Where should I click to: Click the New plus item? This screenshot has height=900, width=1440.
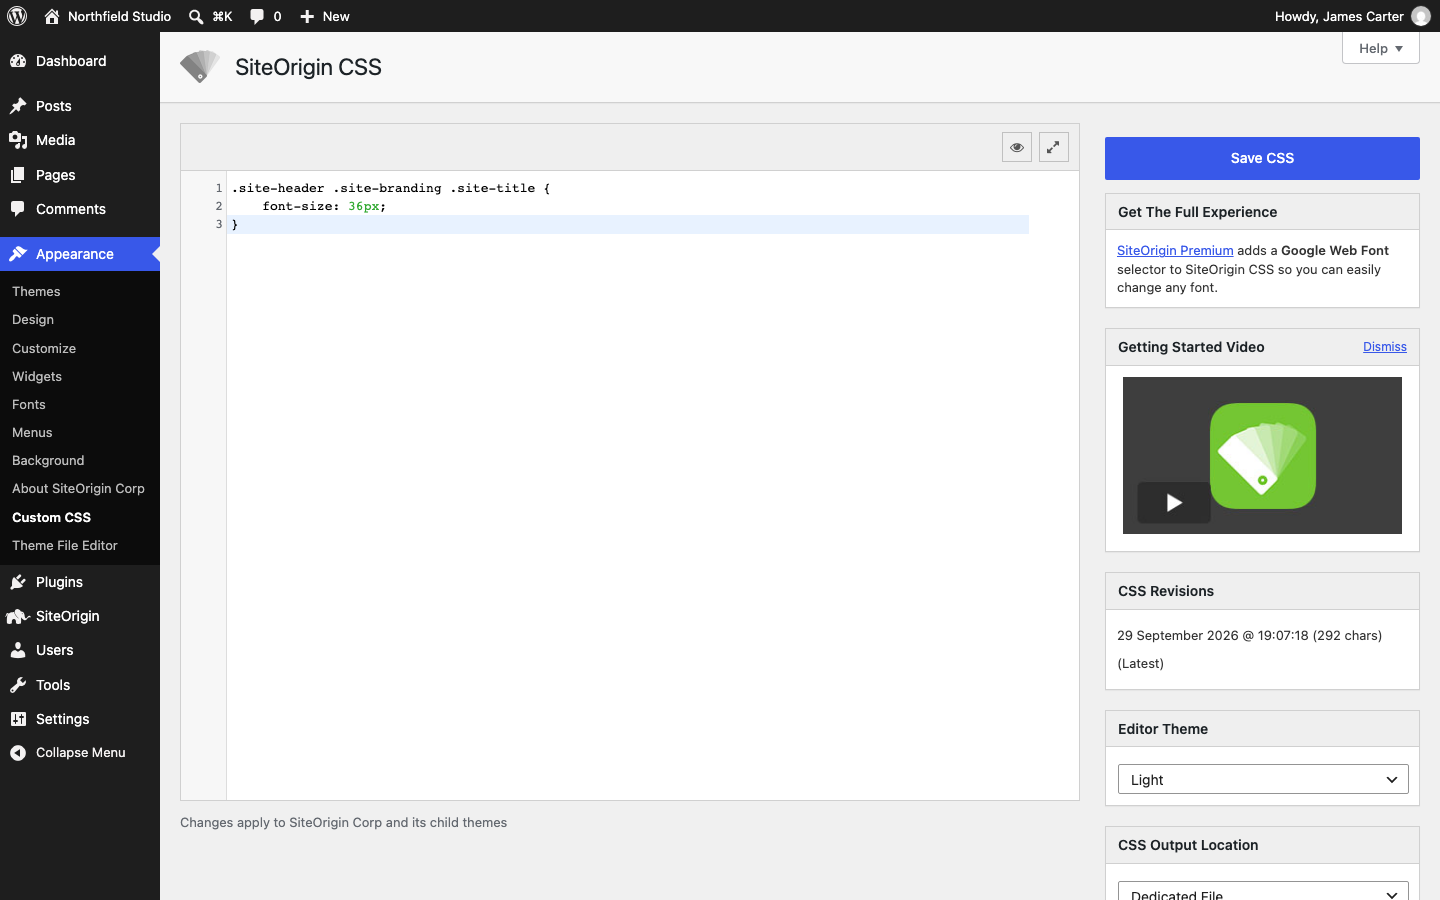325,16
